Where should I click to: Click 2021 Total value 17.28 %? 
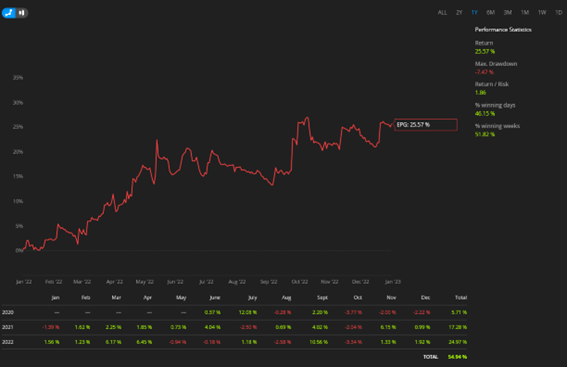click(458, 327)
